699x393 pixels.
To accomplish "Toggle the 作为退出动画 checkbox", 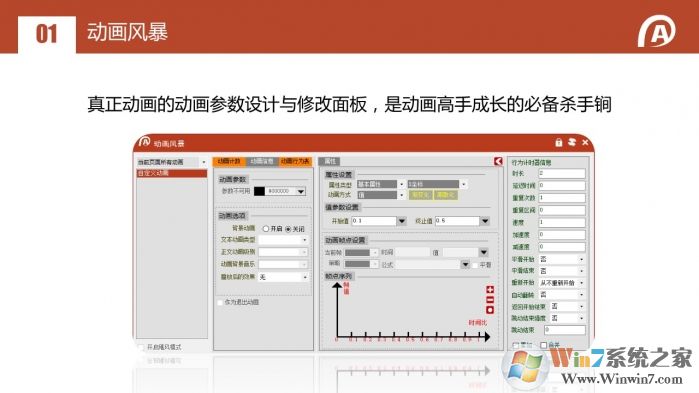I will (x=220, y=303).
